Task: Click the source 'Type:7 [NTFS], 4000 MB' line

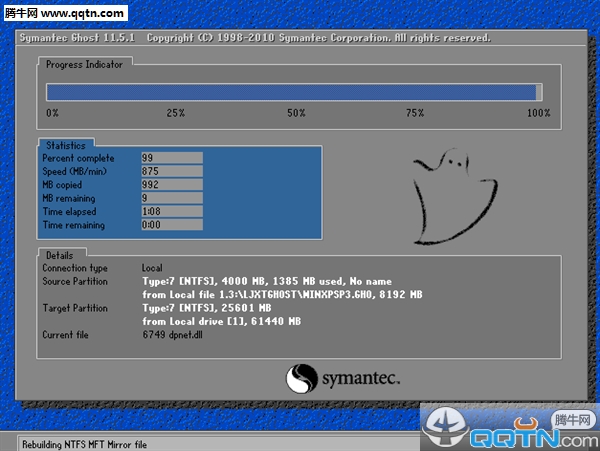Action: tap(267, 282)
